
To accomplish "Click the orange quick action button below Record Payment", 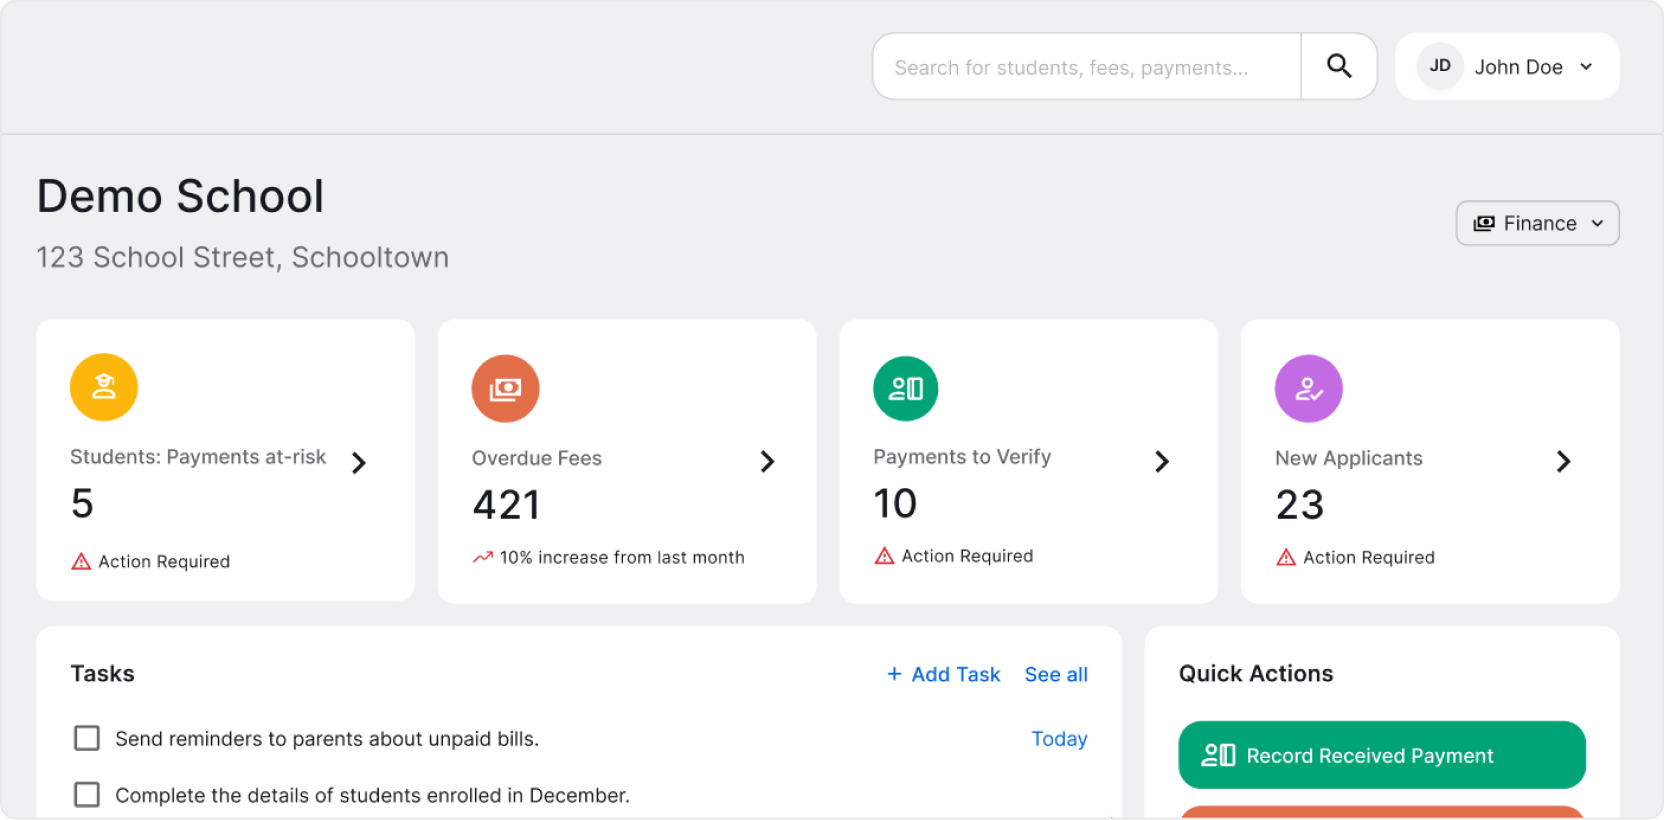I will pos(1382,812).
